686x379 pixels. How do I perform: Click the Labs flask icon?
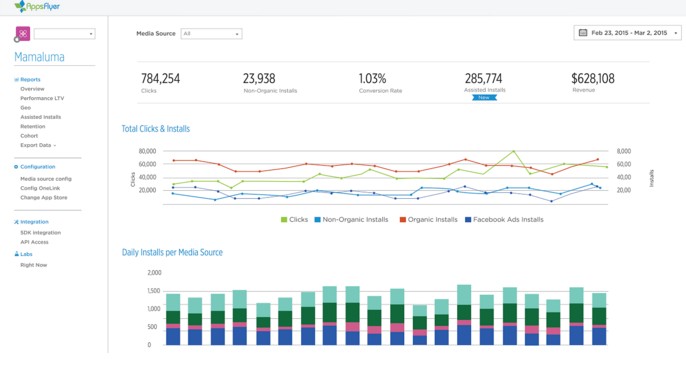point(17,254)
